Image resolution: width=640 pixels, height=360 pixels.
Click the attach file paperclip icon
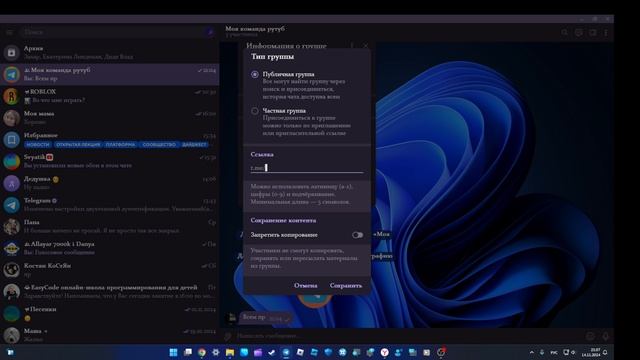pos(228,336)
